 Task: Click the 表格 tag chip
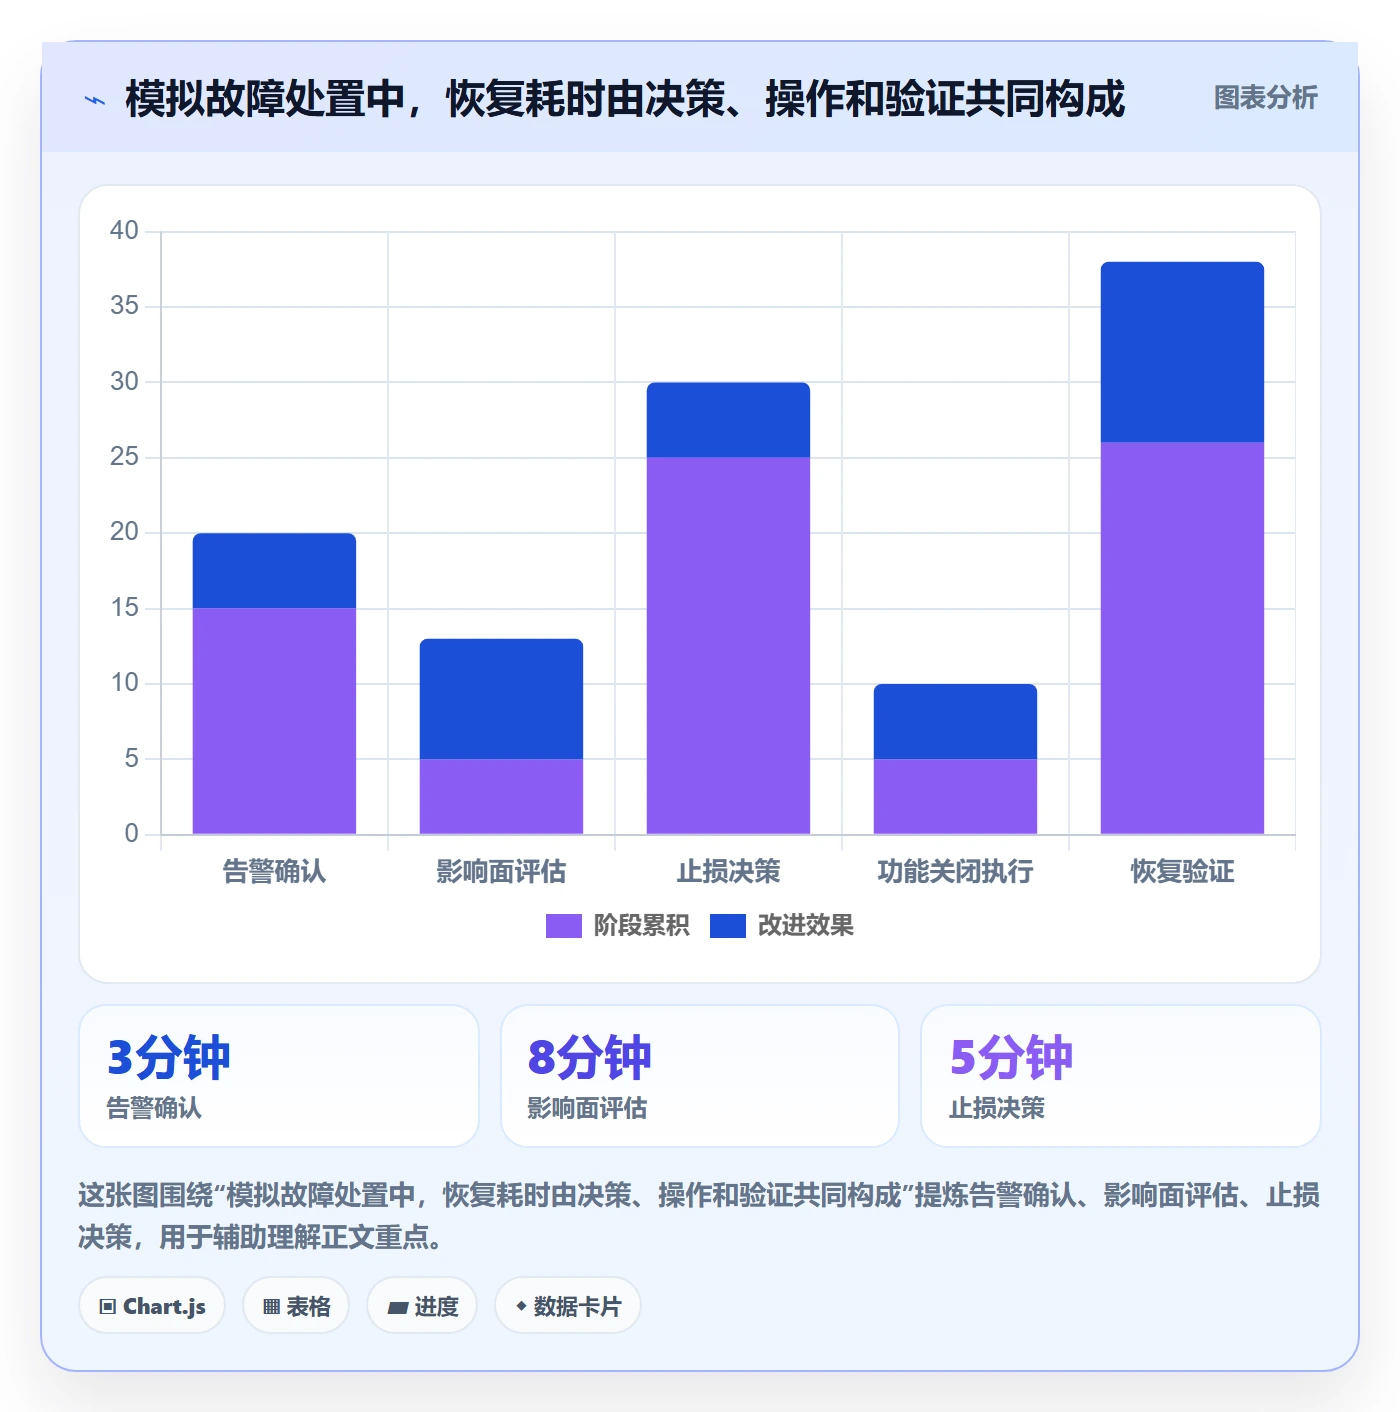pyautogui.click(x=296, y=1306)
